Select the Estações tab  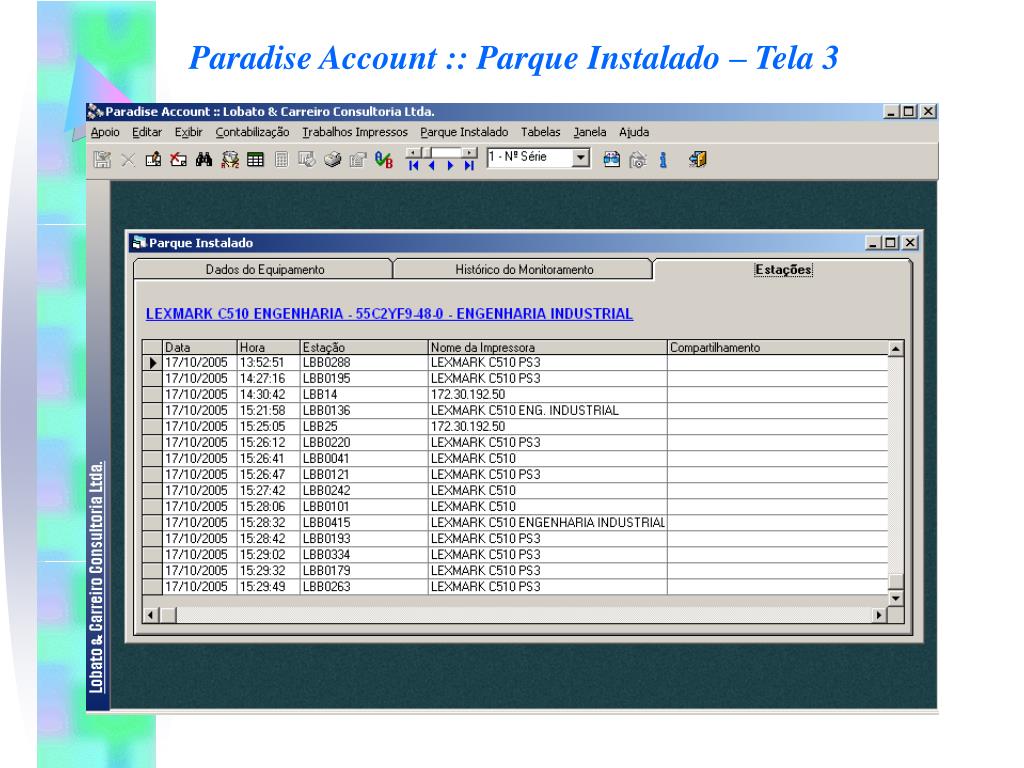(783, 269)
